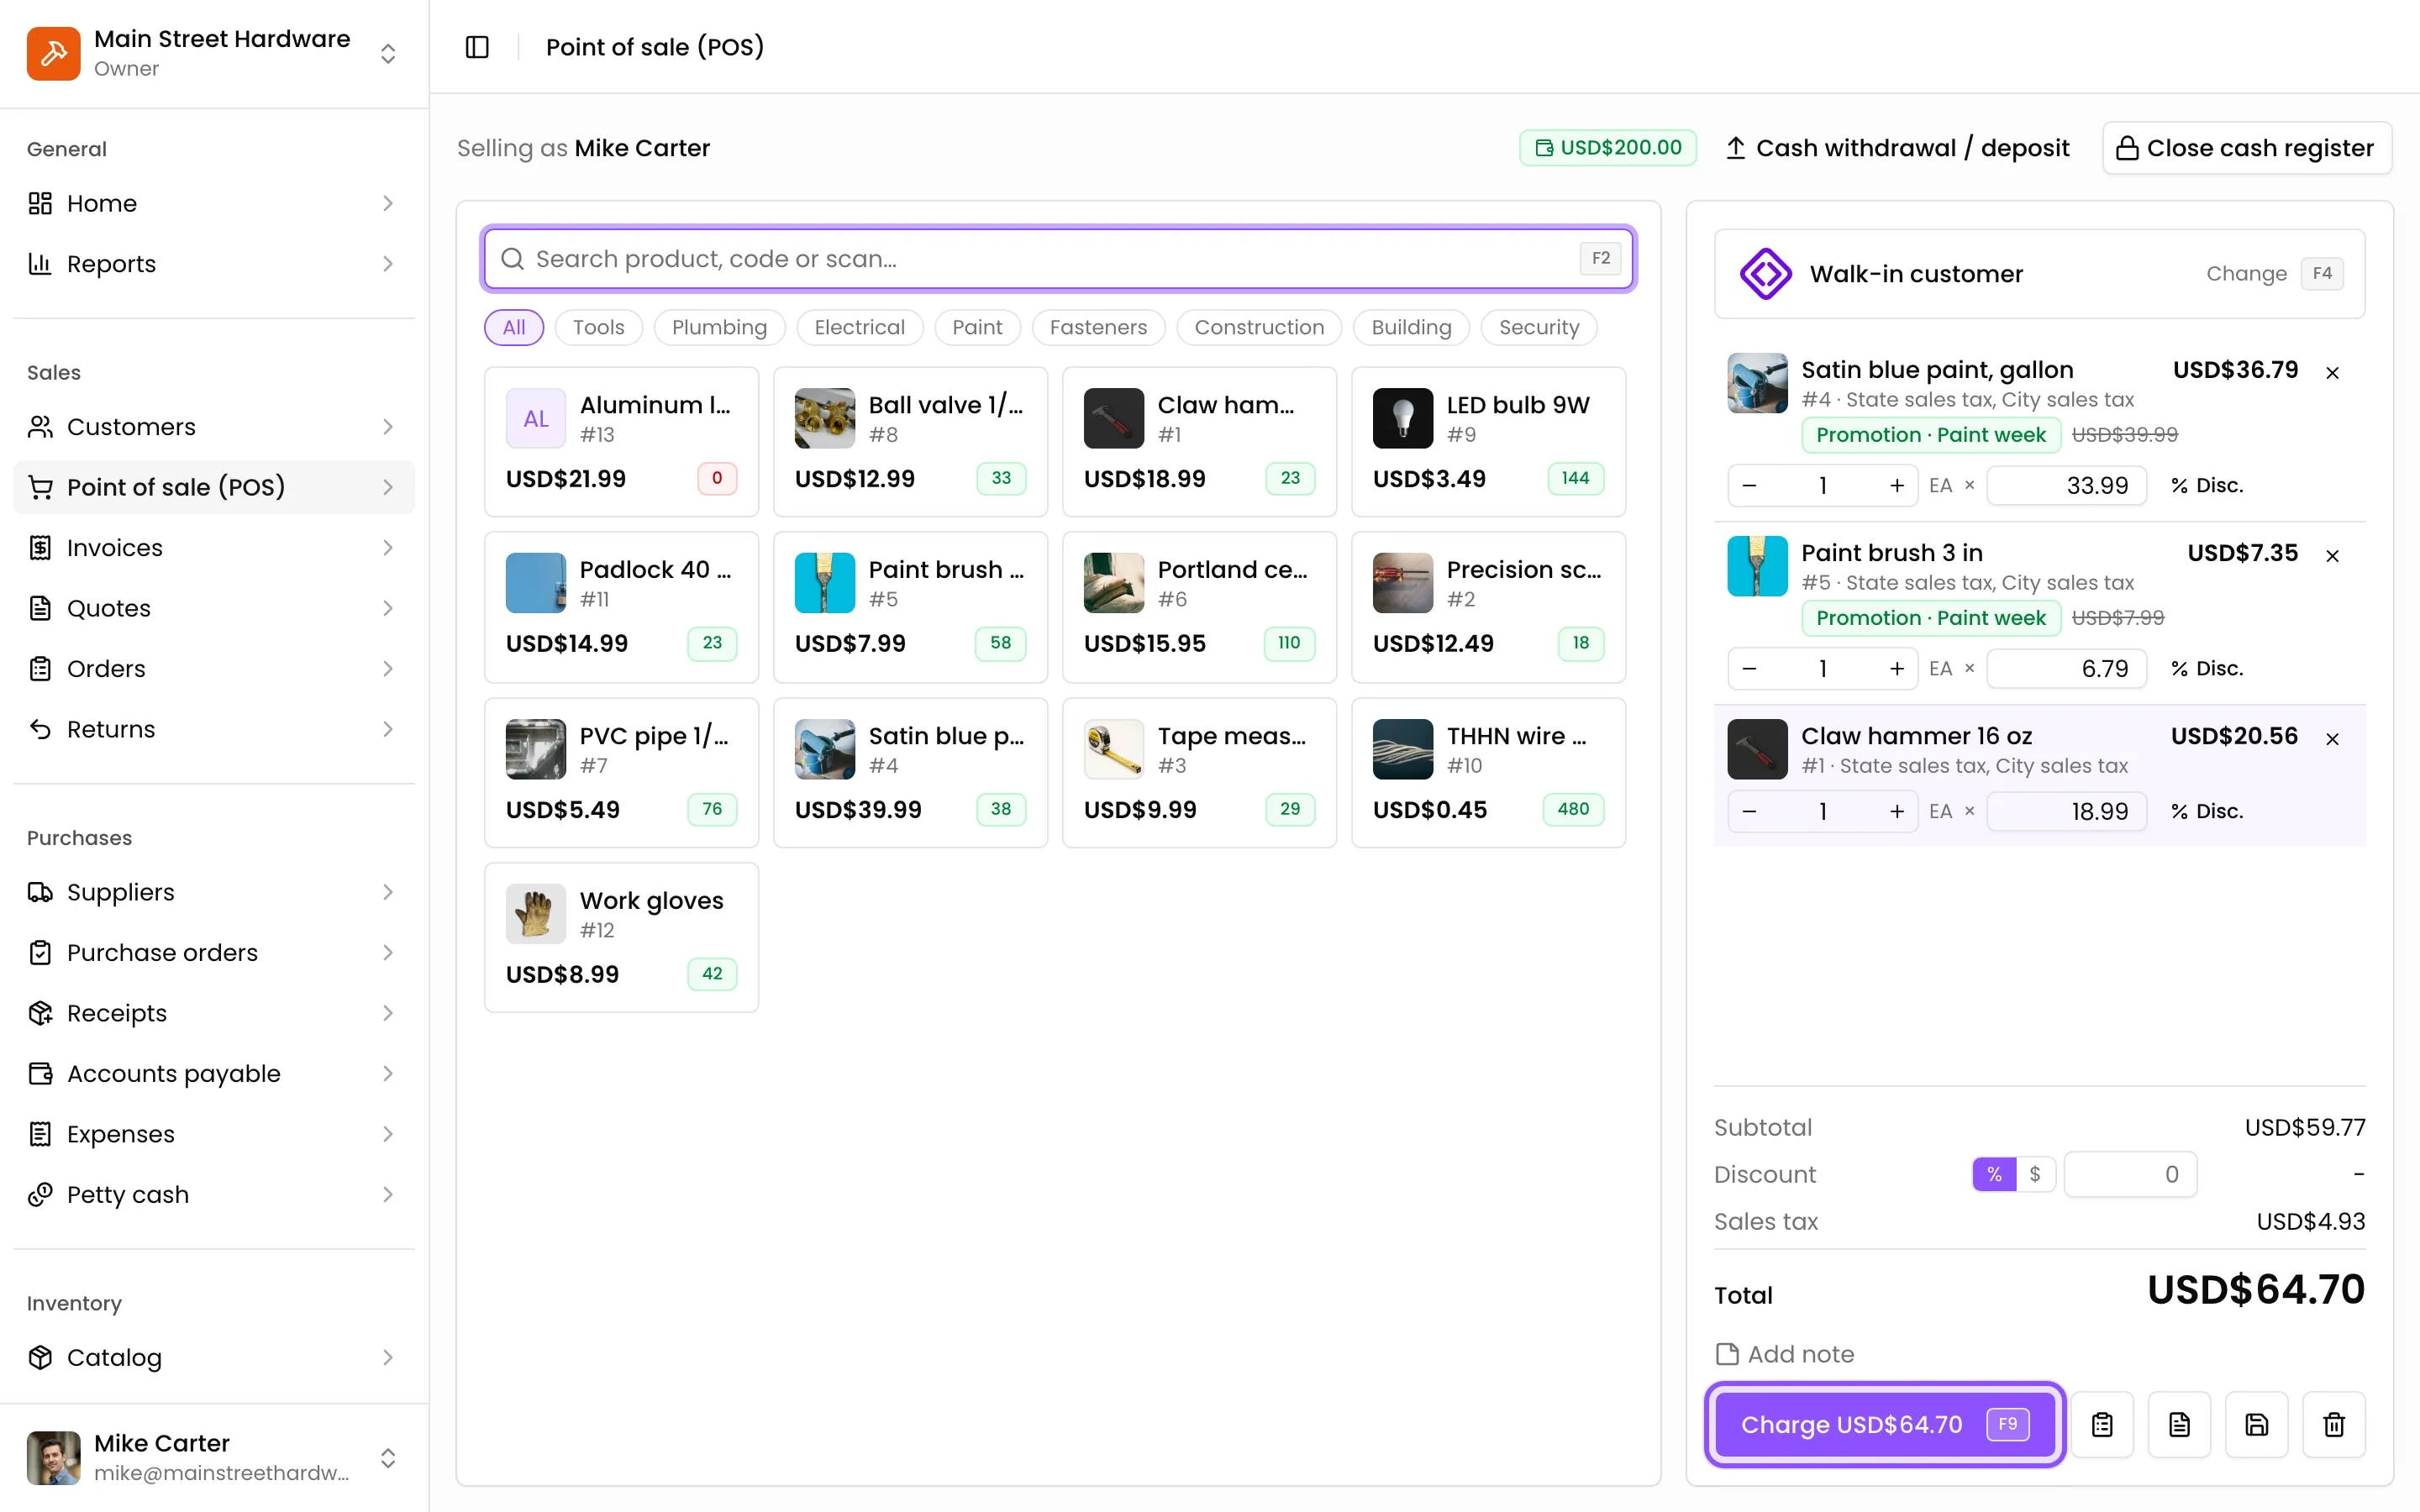
Task: Click Change customer button
Action: [2273, 273]
